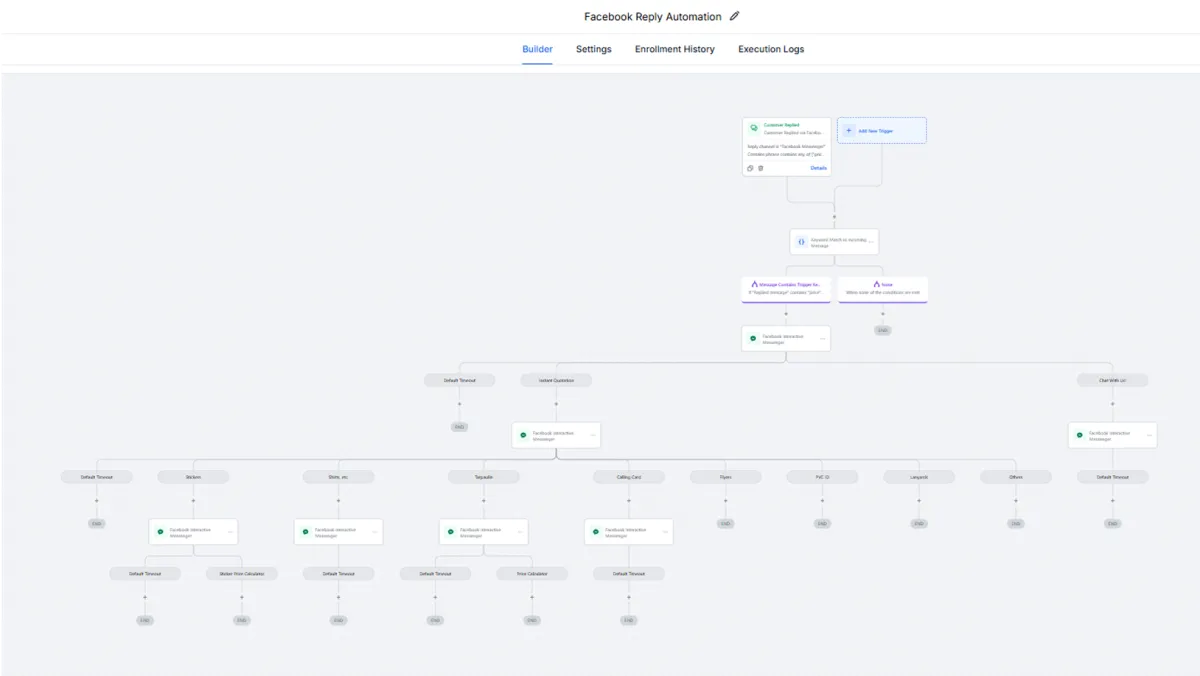Open ellipsis menu on Shirts' Messenger node
The image size is (1200, 676).
375,532
